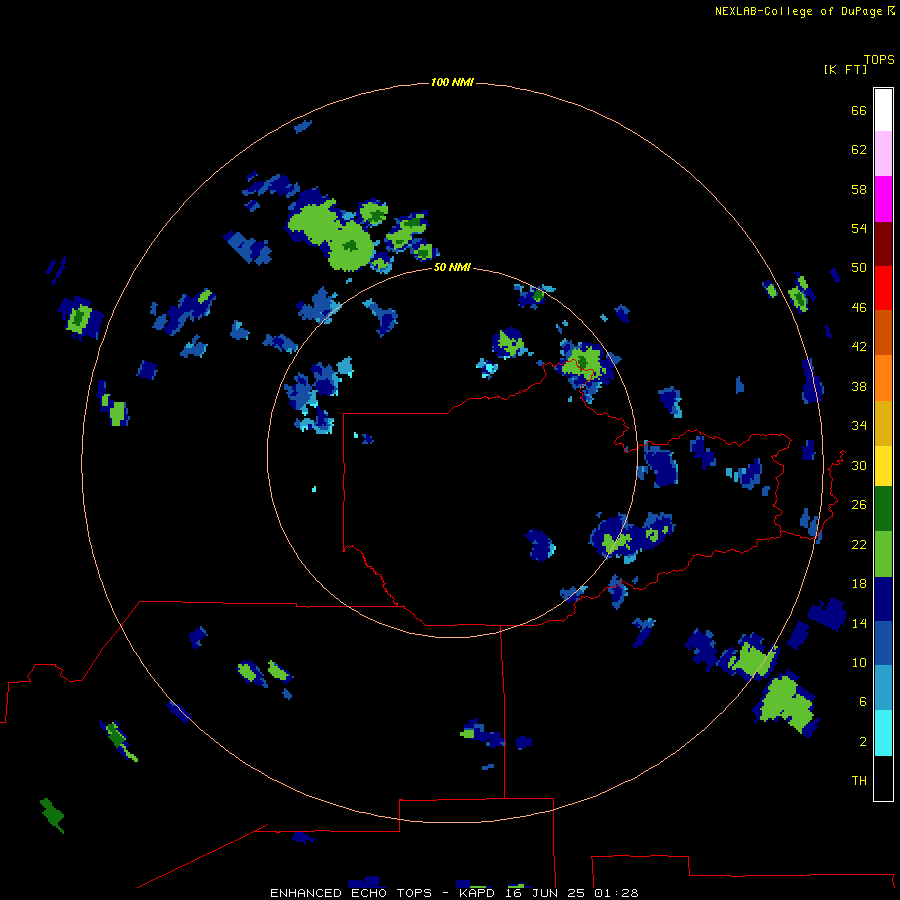The image size is (900, 900).
Task: Click the legend value '30'
Action: tap(859, 466)
